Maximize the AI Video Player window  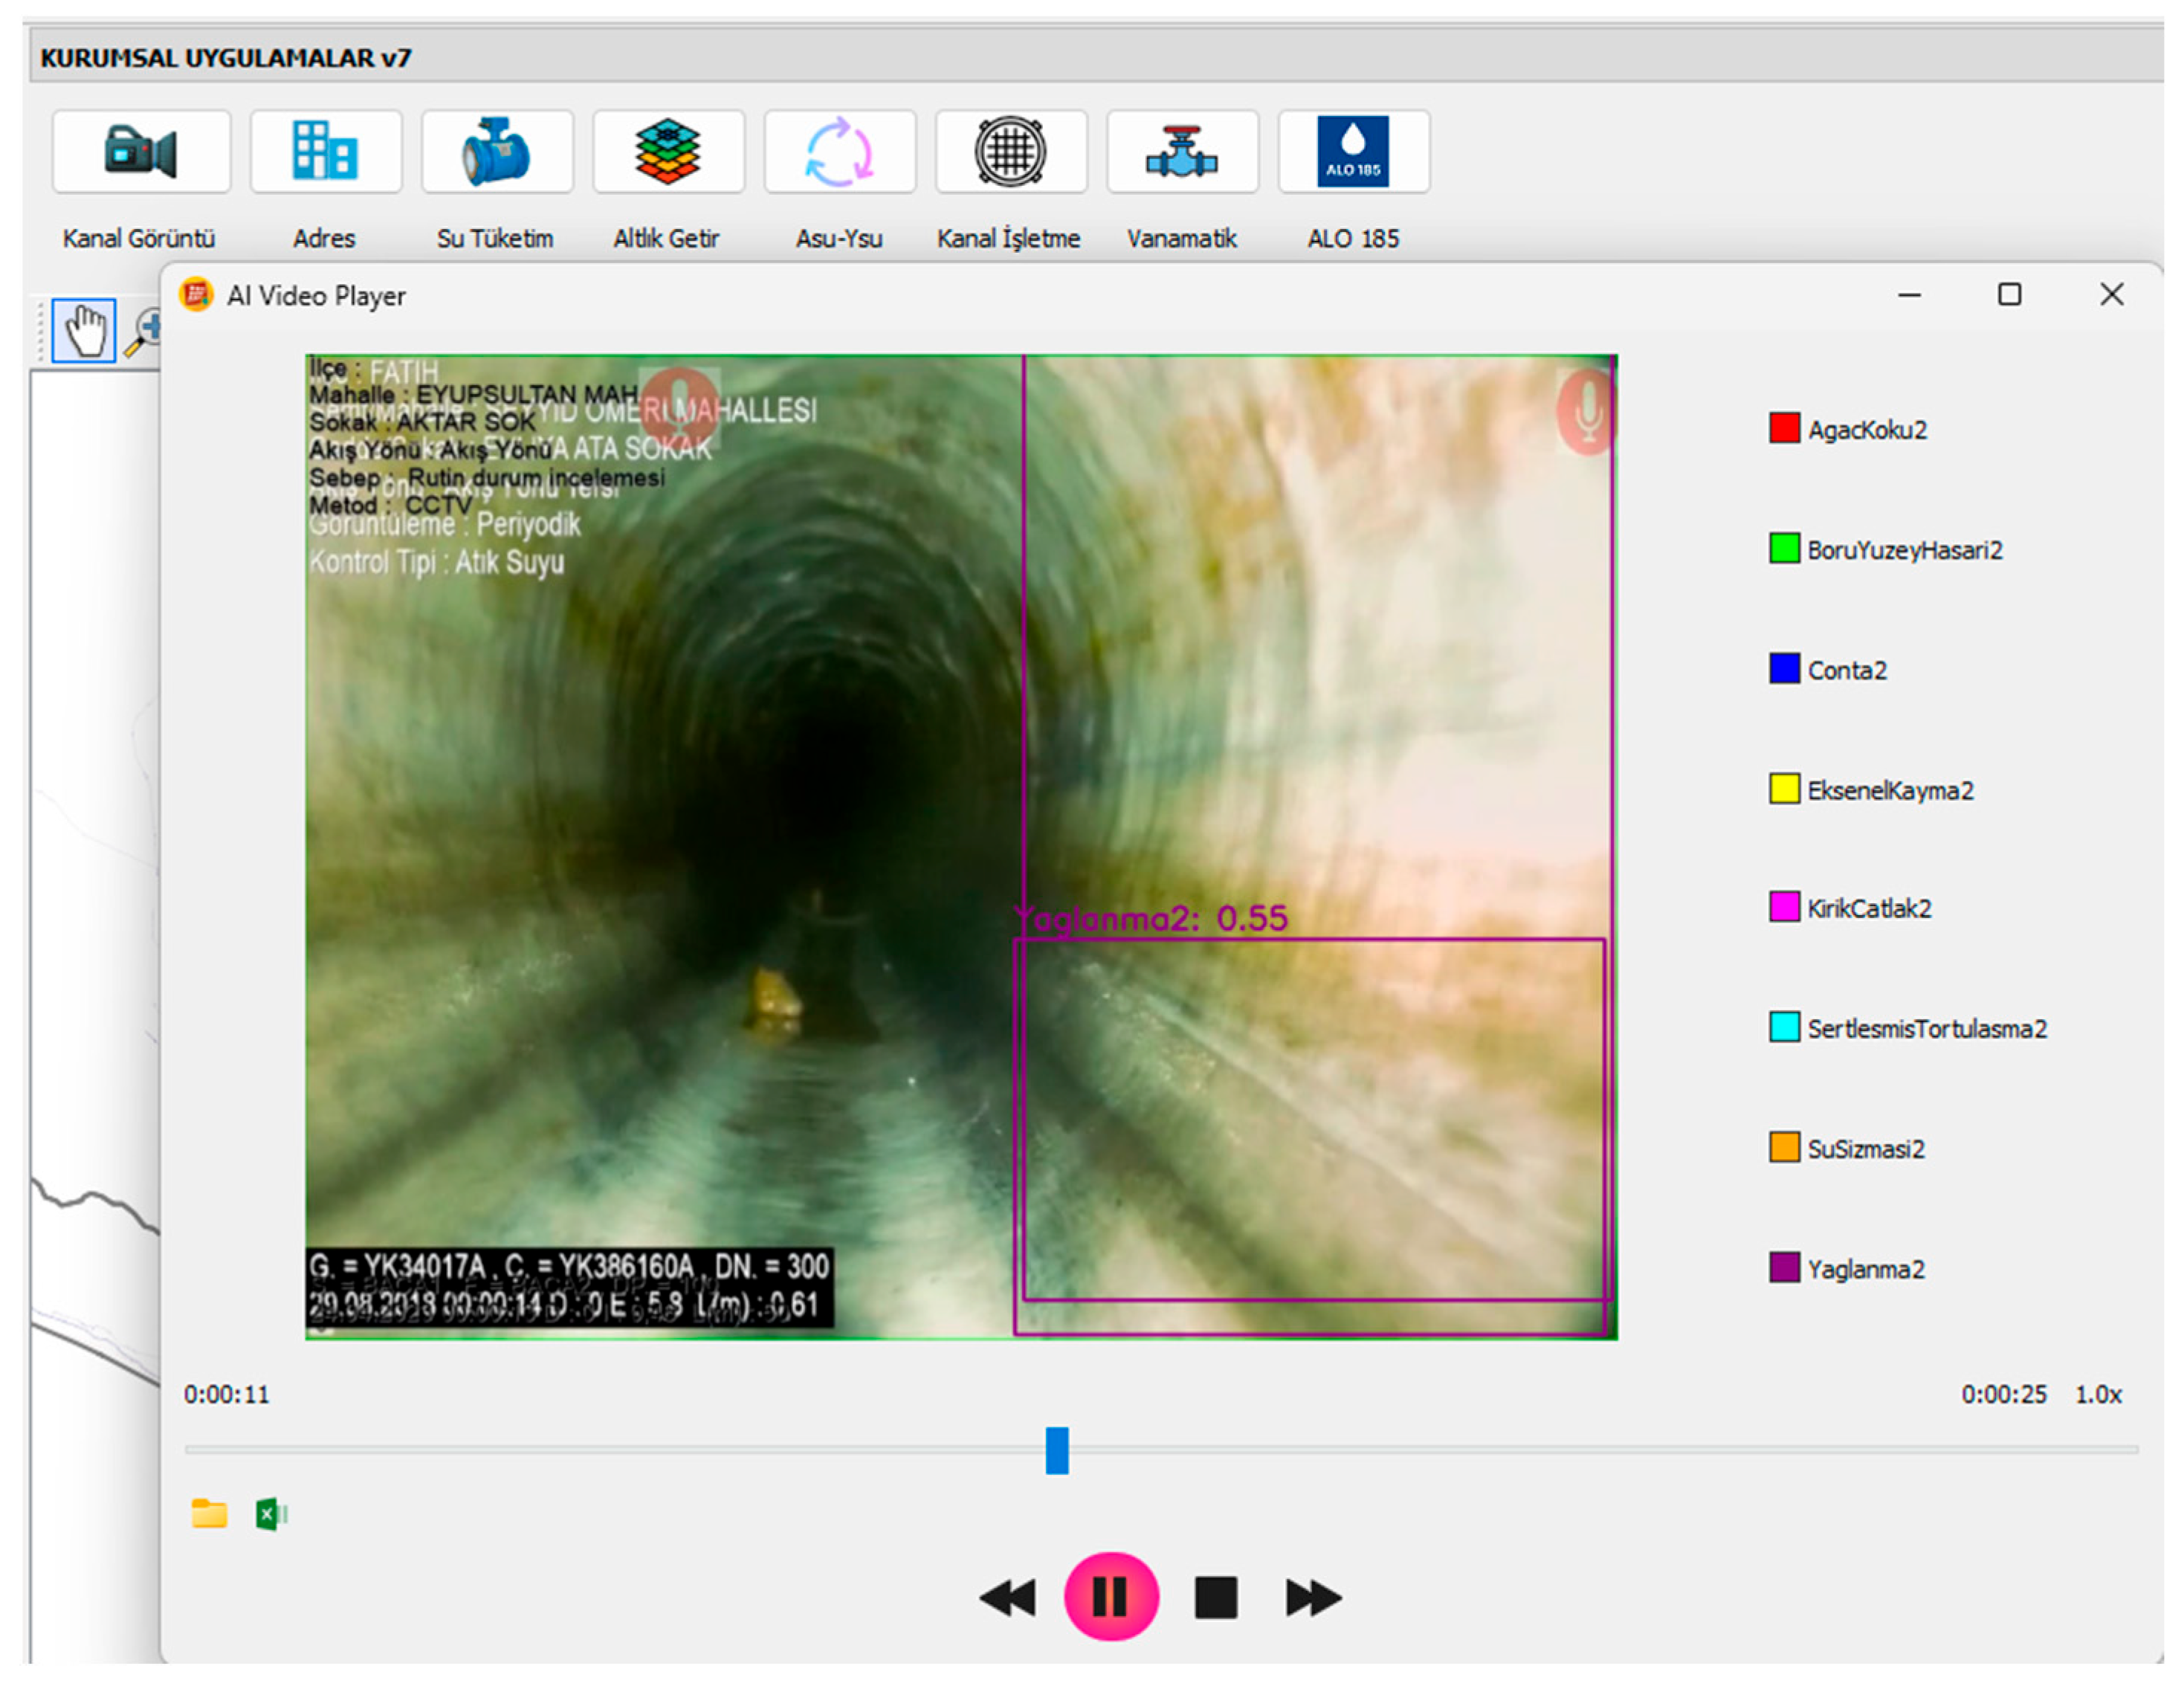click(x=2009, y=294)
